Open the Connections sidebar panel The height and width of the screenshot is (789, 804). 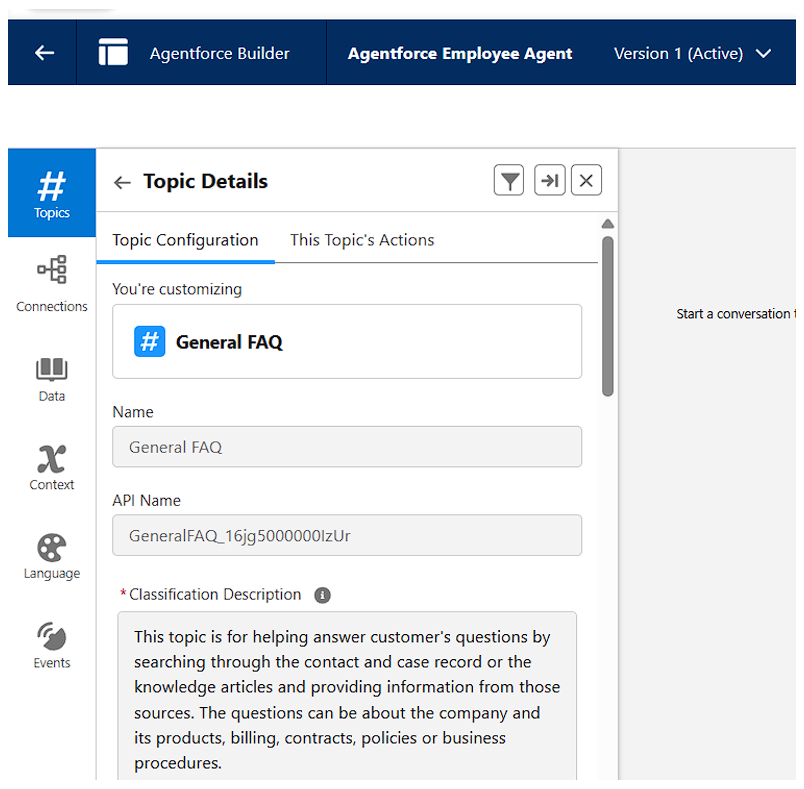(52, 284)
